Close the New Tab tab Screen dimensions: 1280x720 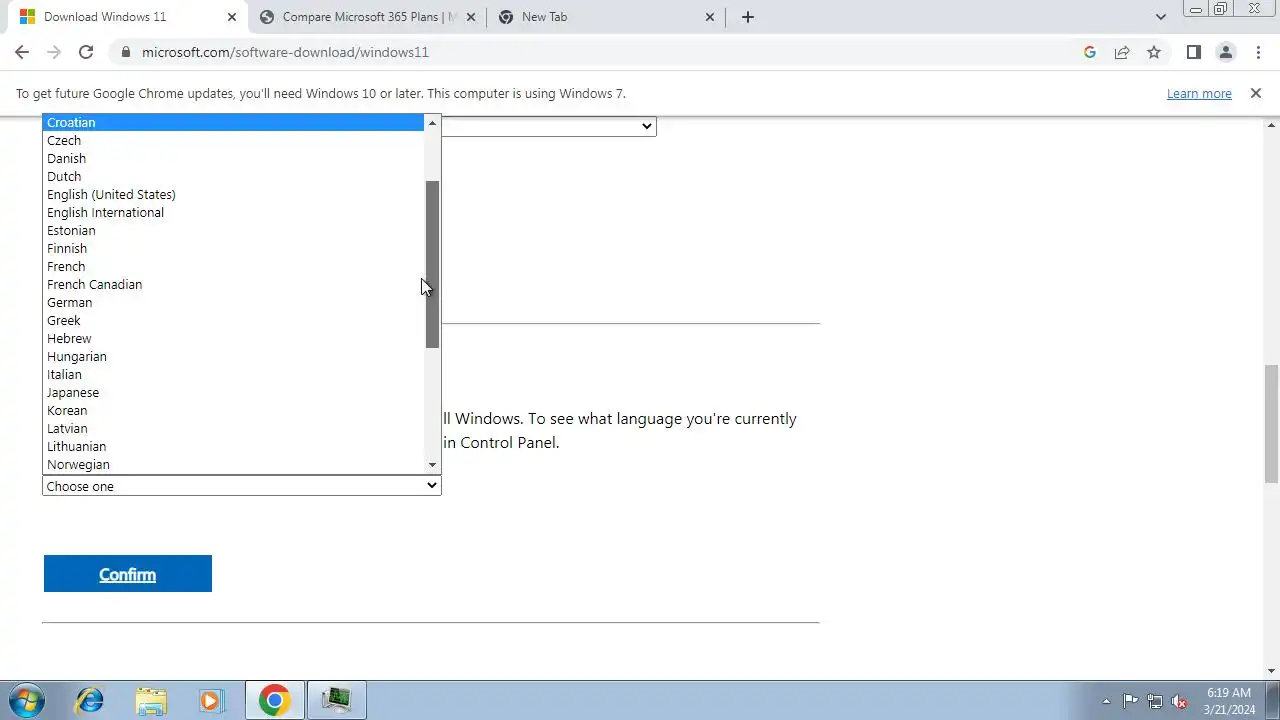click(x=710, y=17)
